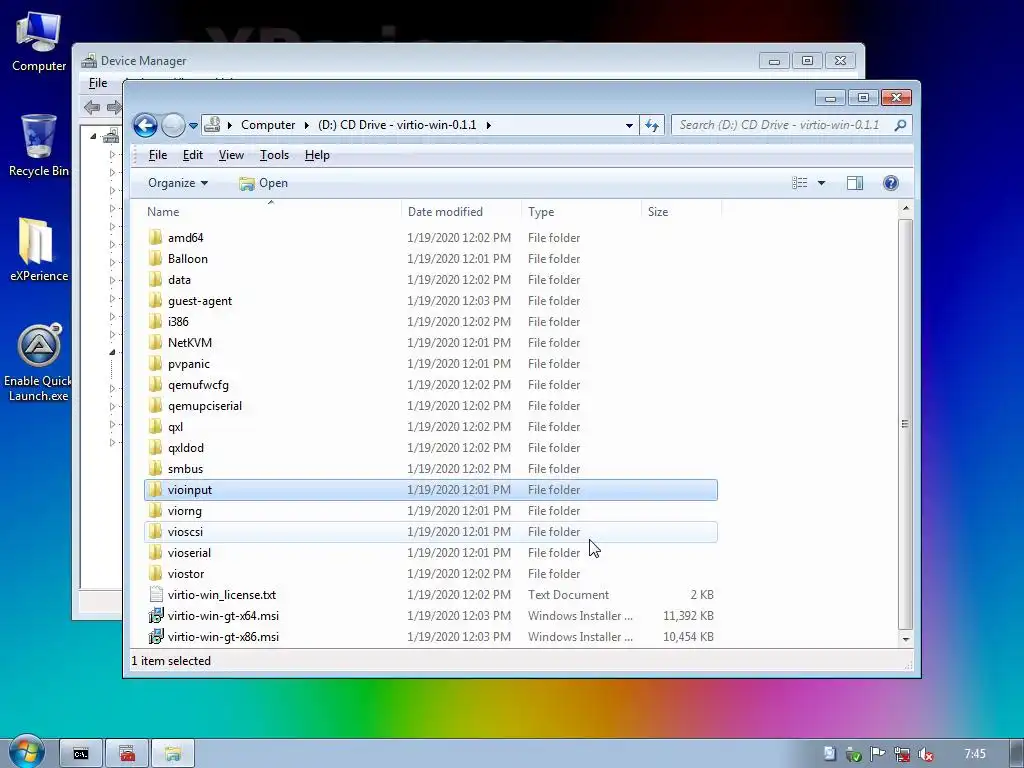Image resolution: width=1024 pixels, height=768 pixels.
Task: Select the smbus folder
Action: click(431, 469)
